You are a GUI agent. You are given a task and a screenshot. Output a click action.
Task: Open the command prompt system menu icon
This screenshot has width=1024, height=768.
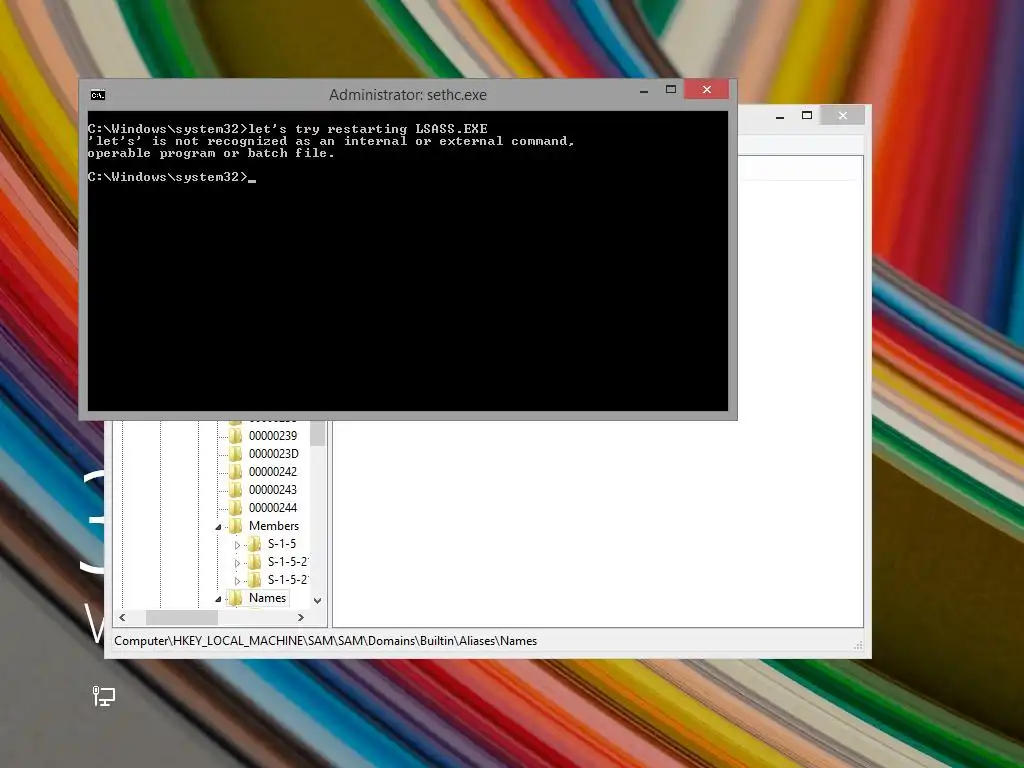(98, 95)
